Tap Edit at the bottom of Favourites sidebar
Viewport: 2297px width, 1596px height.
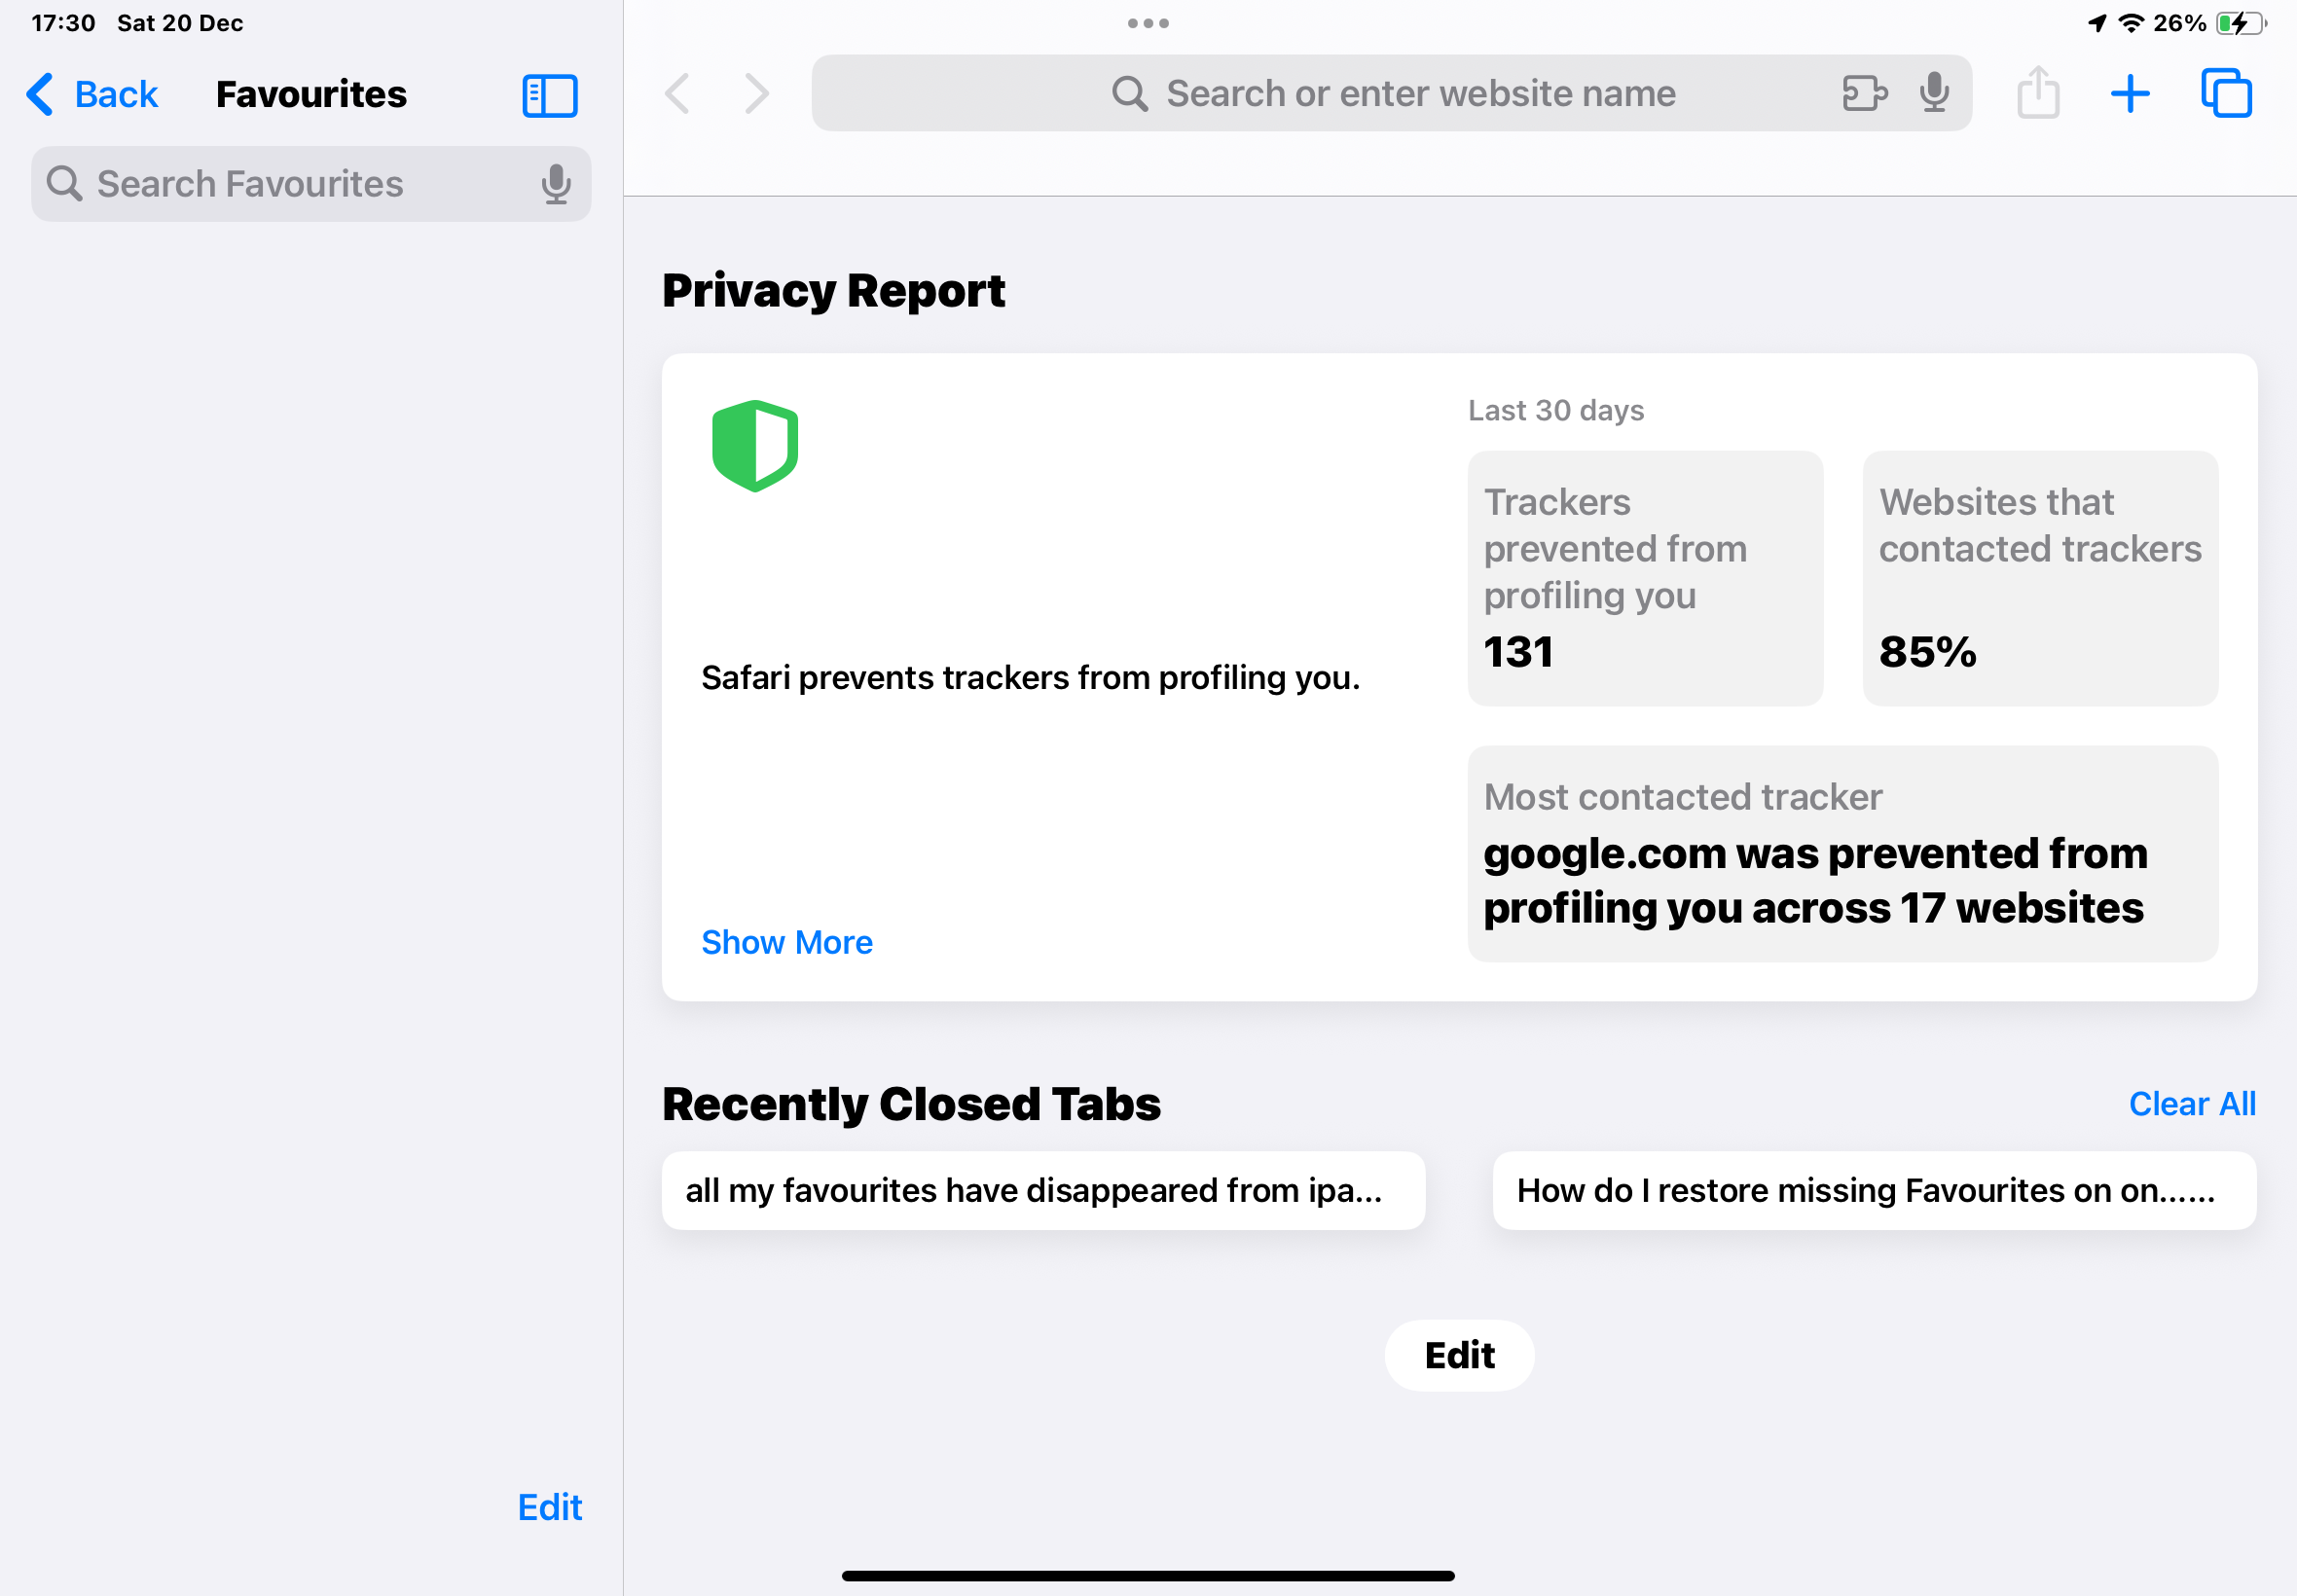(x=549, y=1506)
